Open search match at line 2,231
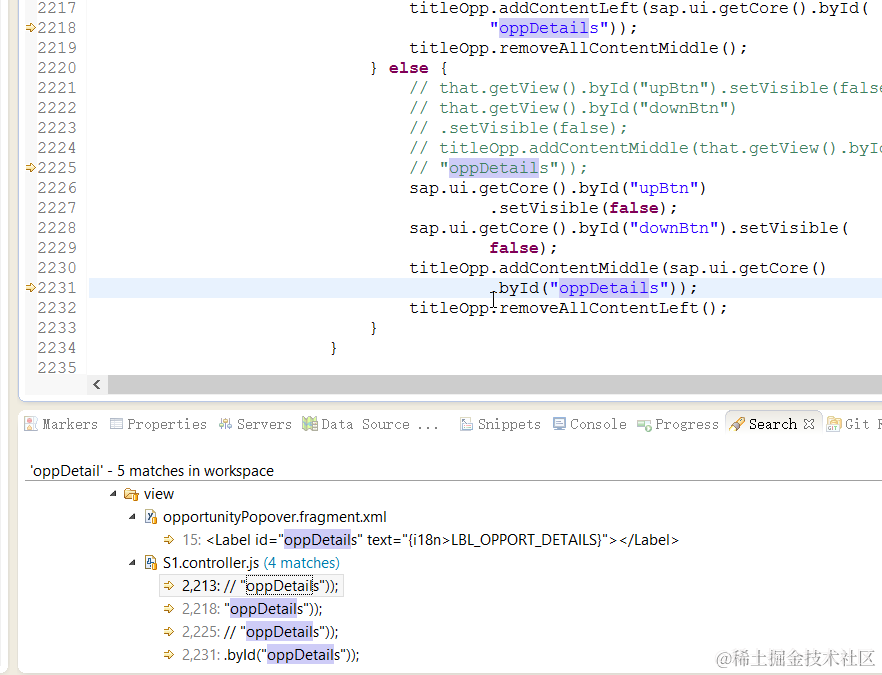This screenshot has width=882, height=675. tap(271, 655)
